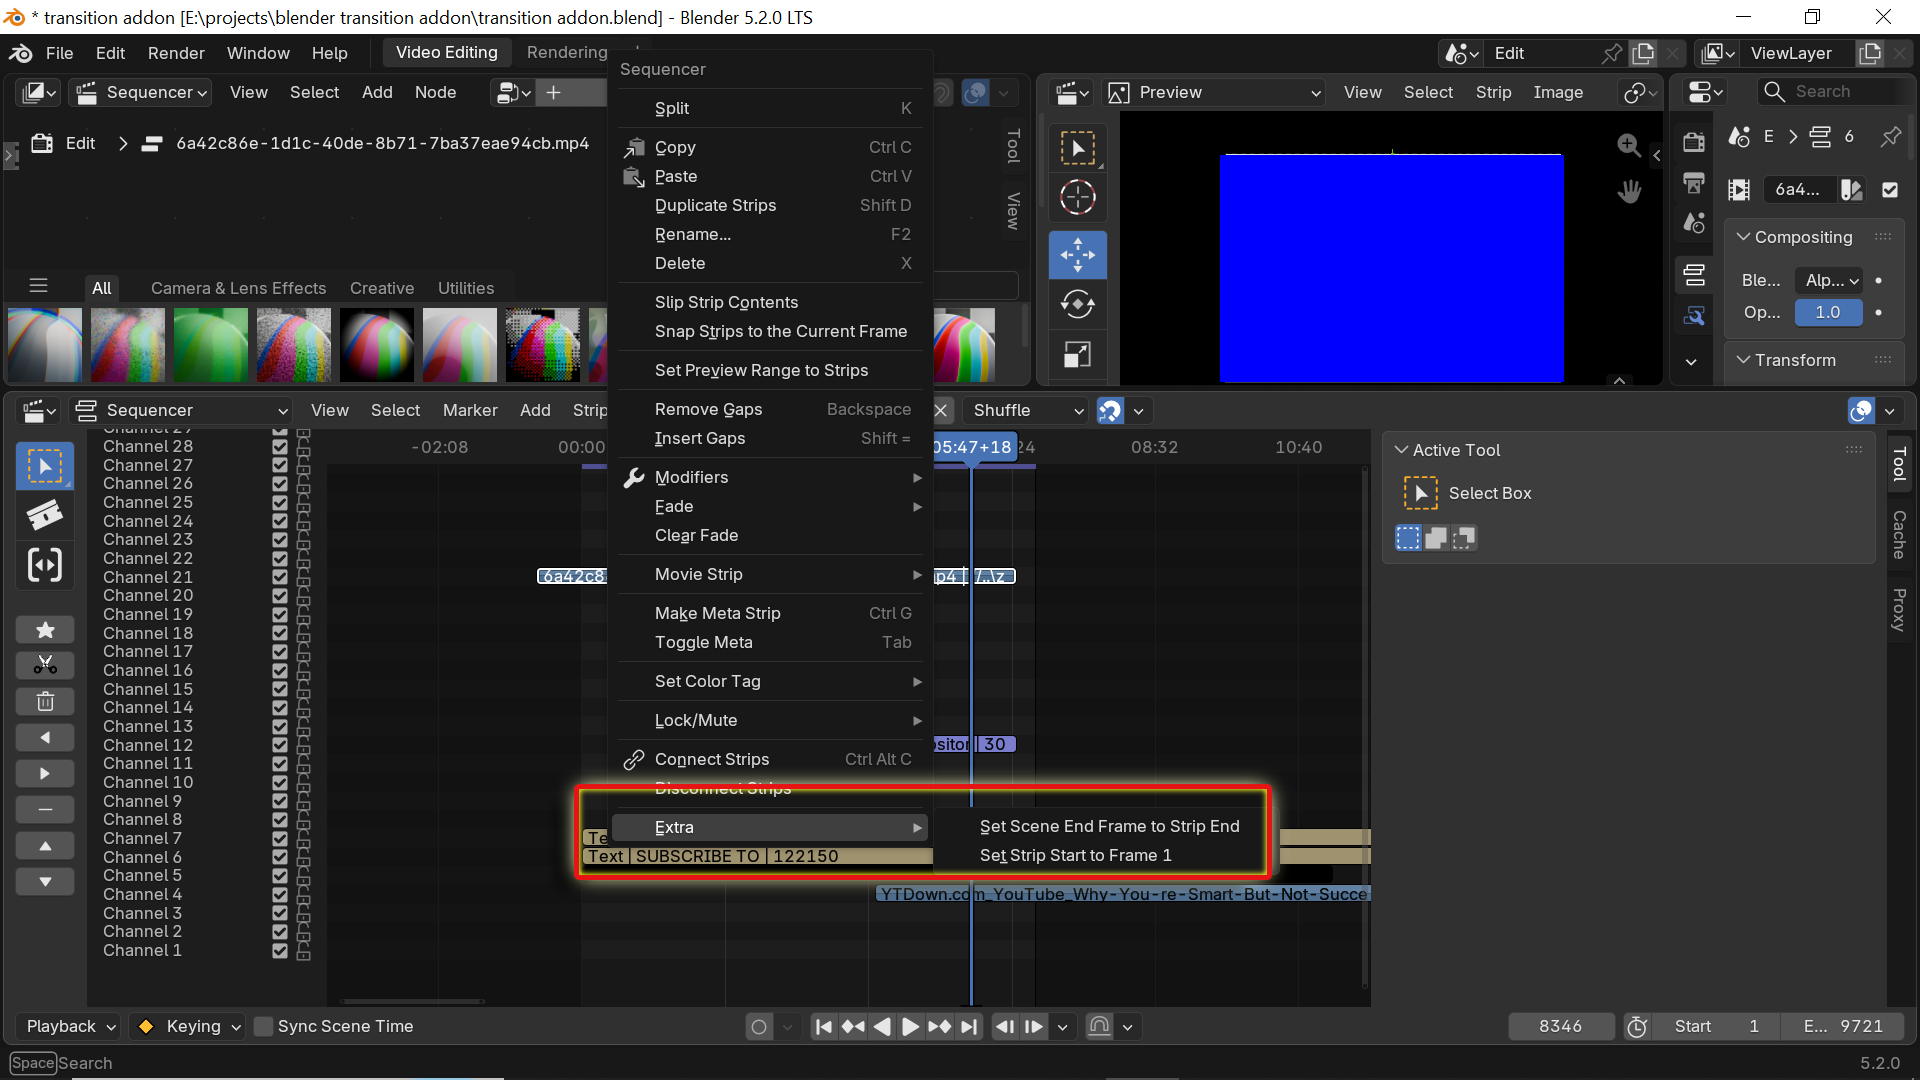Toggle mute checkbox for Channel 1
The height and width of the screenshot is (1080, 1920).
click(x=280, y=951)
